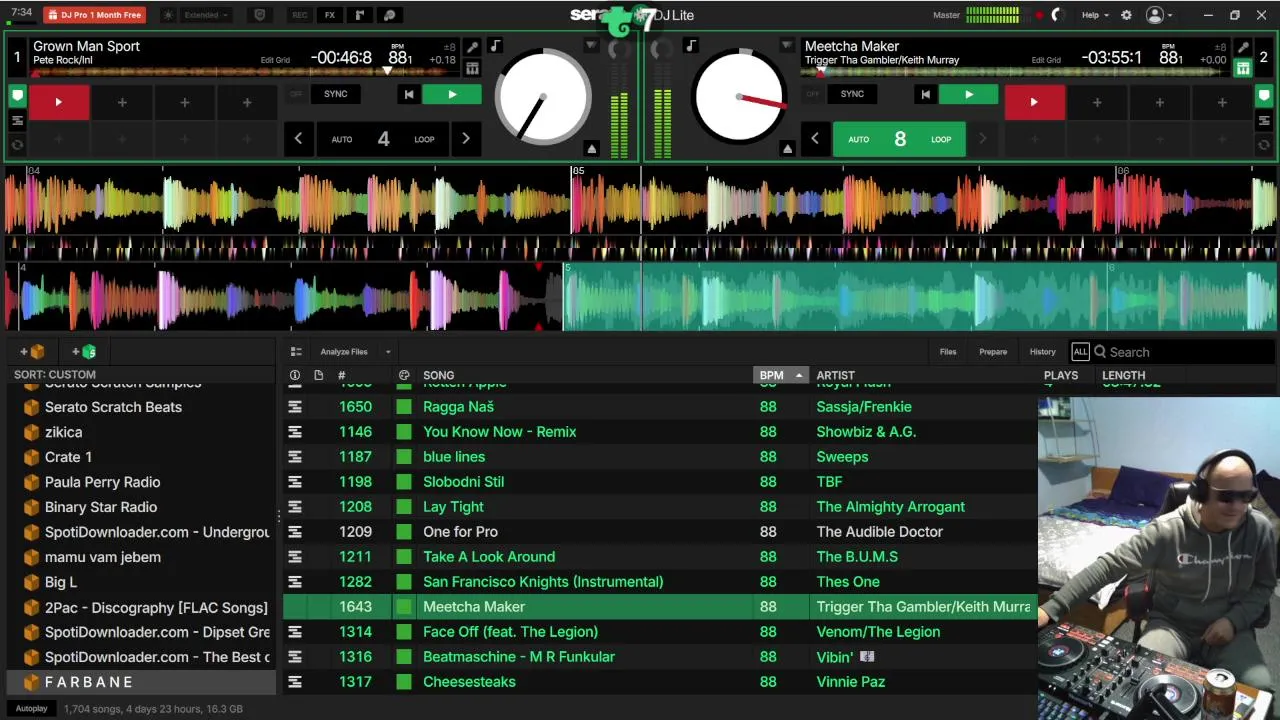
Task: Open Settings gear icon
Action: [1126, 15]
